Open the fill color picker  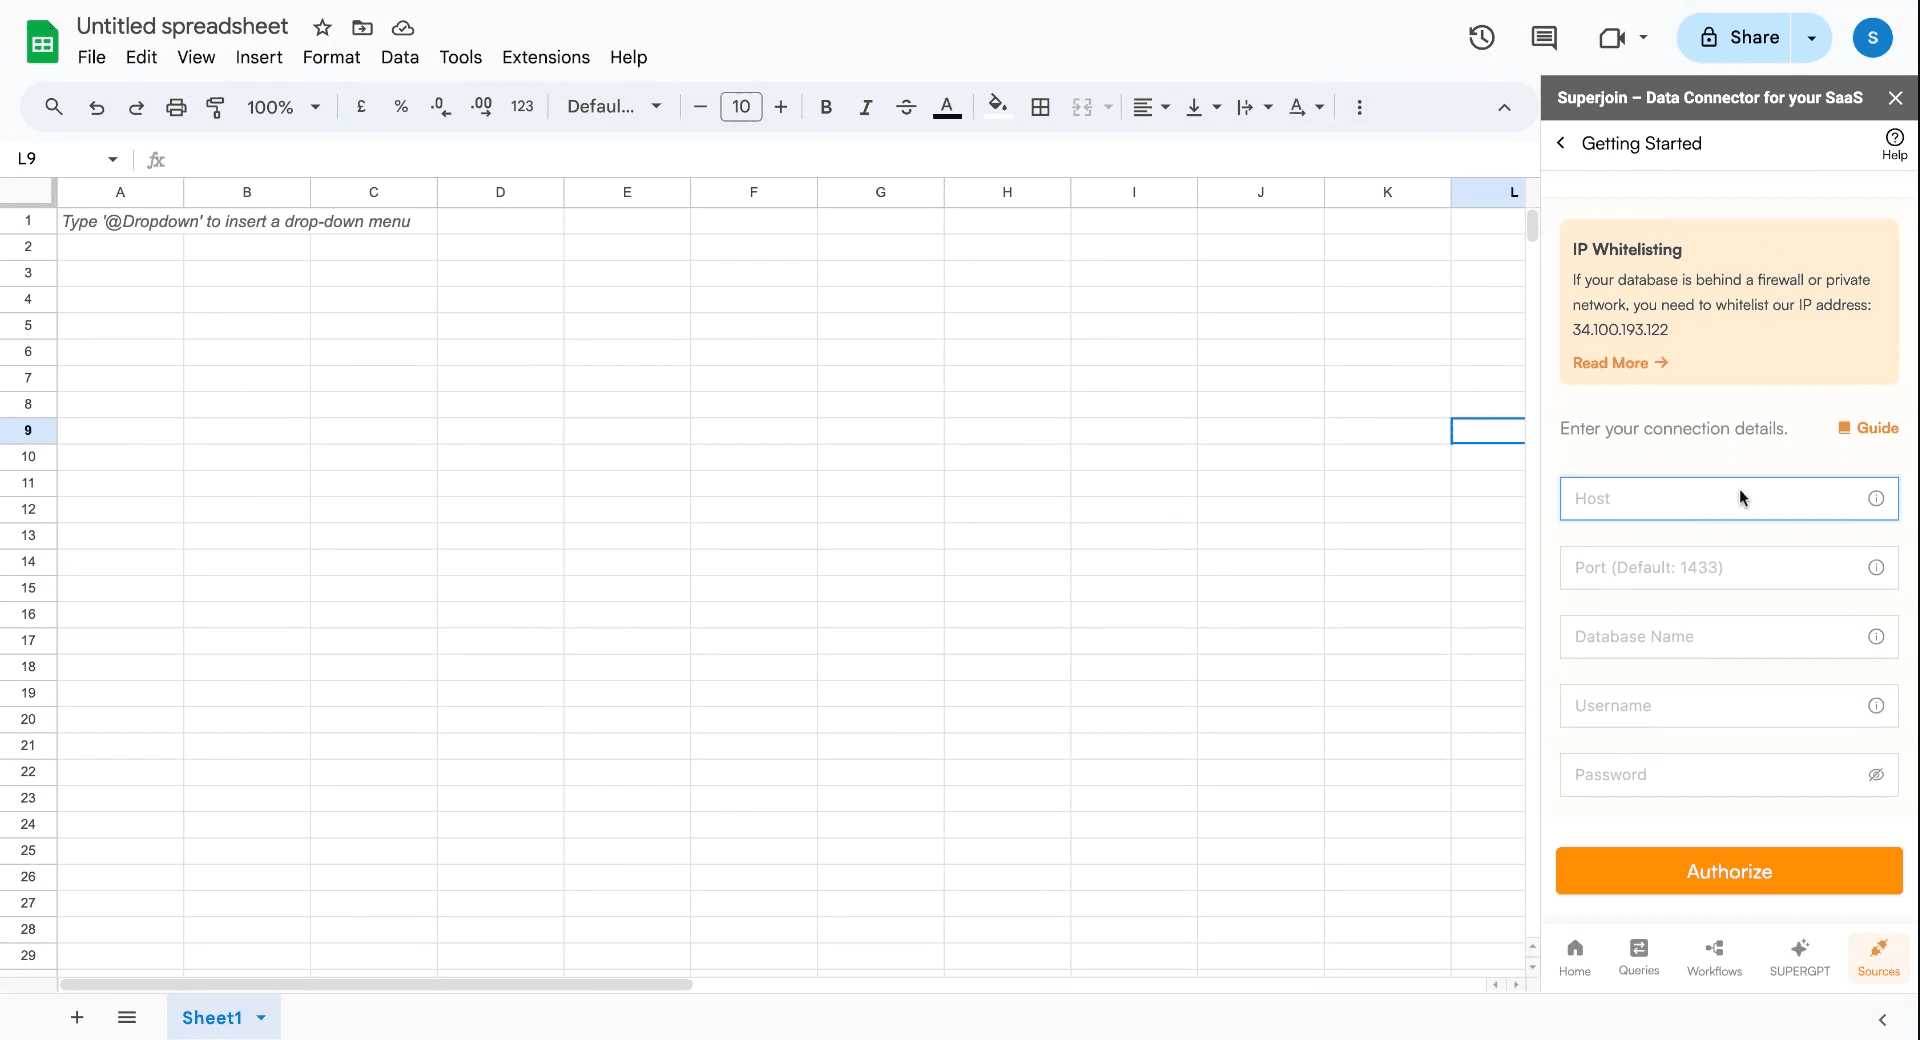tap(997, 107)
